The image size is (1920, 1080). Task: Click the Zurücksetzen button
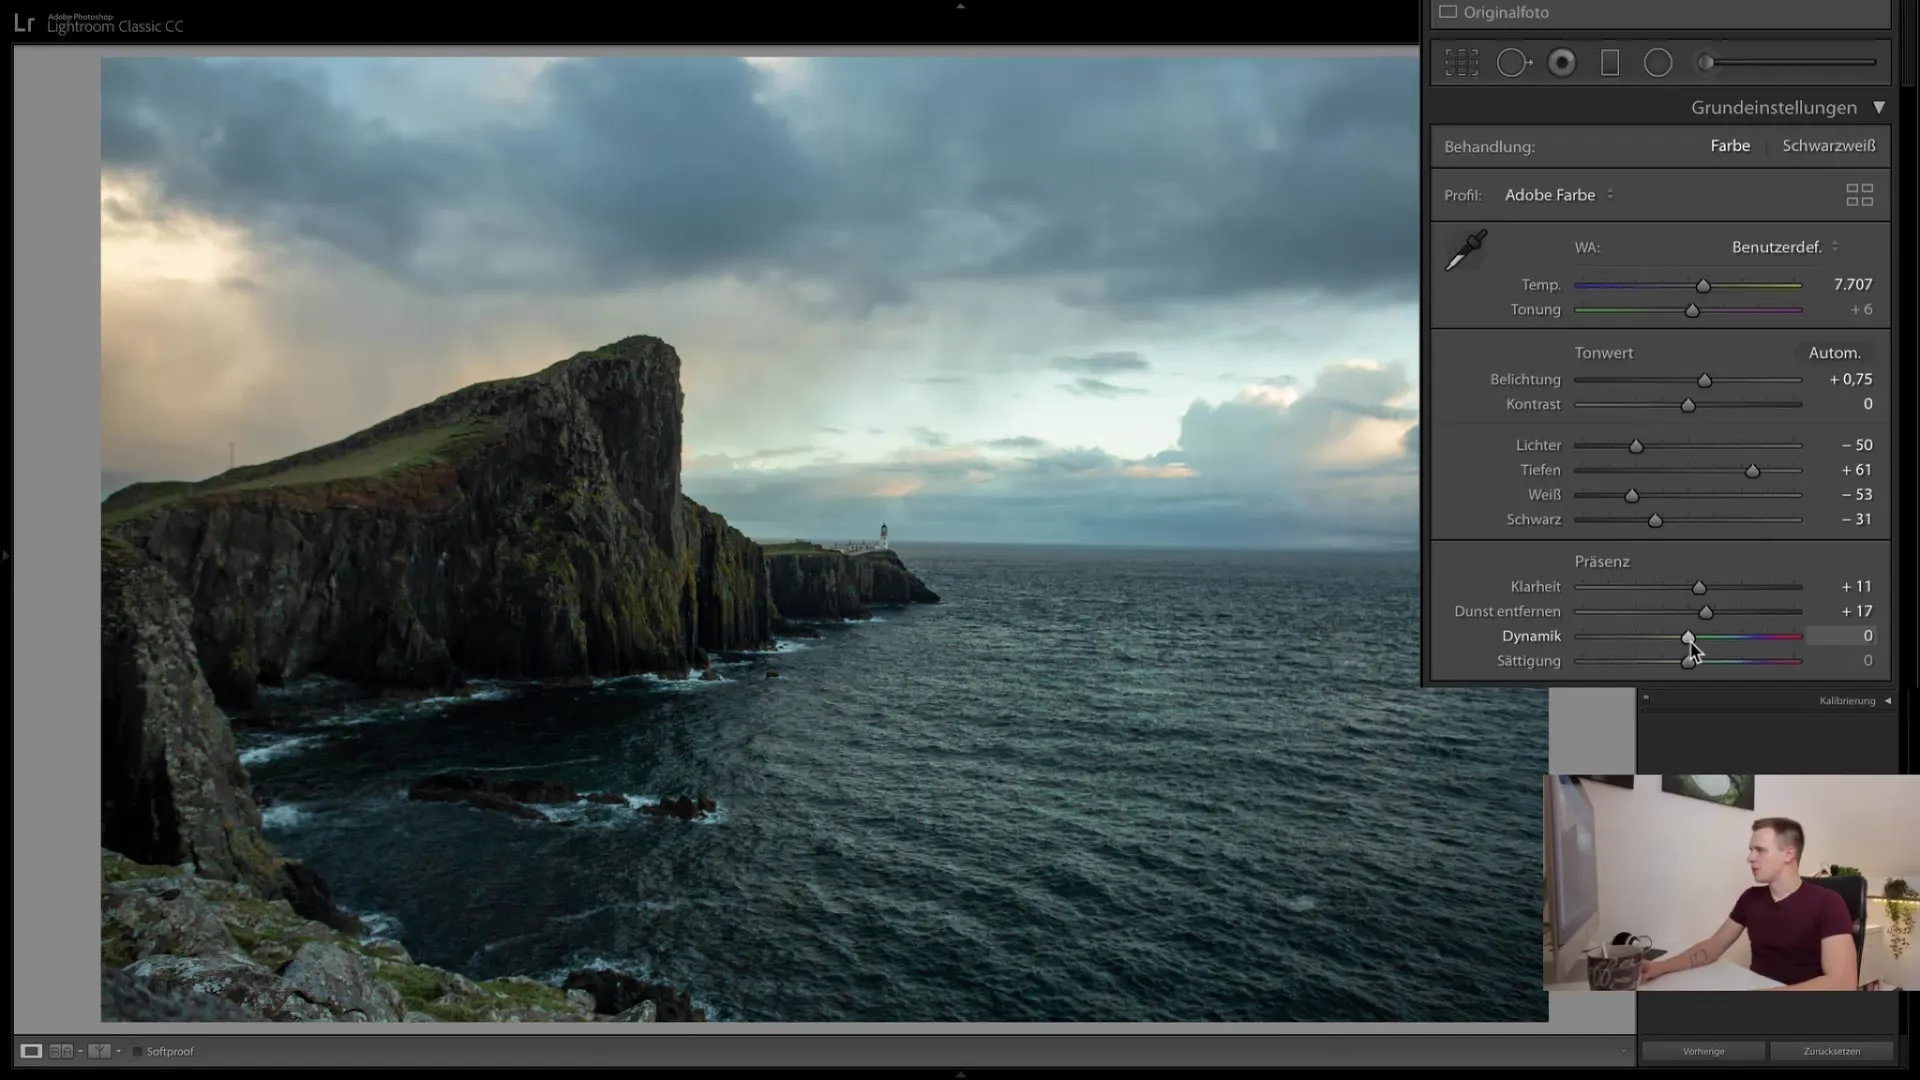tap(1831, 1051)
